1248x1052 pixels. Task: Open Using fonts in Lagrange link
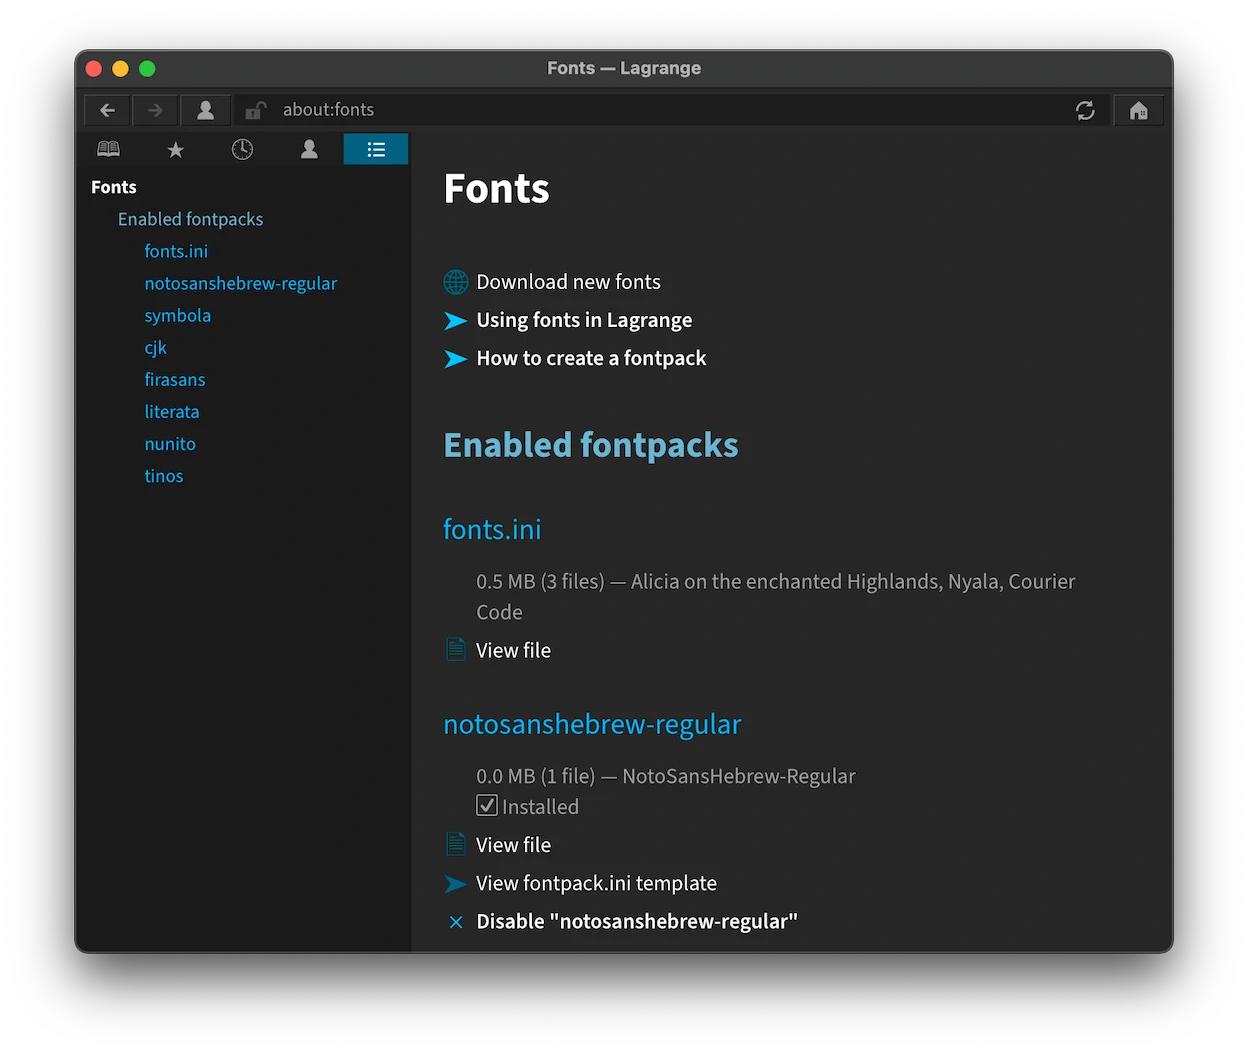click(x=585, y=320)
